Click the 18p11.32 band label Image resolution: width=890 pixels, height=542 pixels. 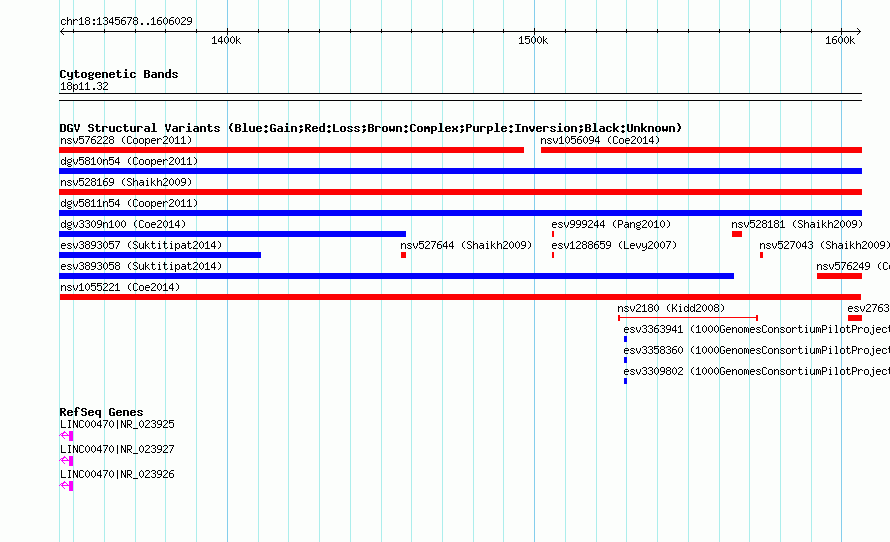coord(84,86)
